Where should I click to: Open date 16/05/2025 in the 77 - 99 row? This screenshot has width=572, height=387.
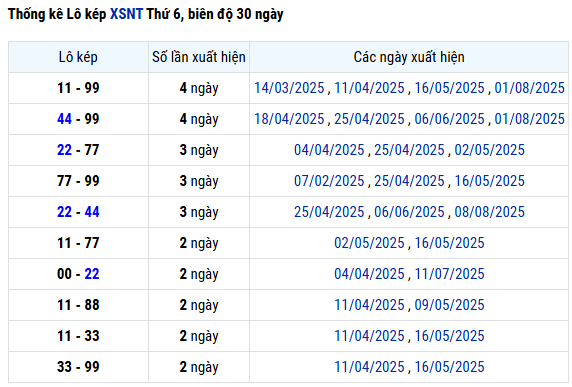490,181
